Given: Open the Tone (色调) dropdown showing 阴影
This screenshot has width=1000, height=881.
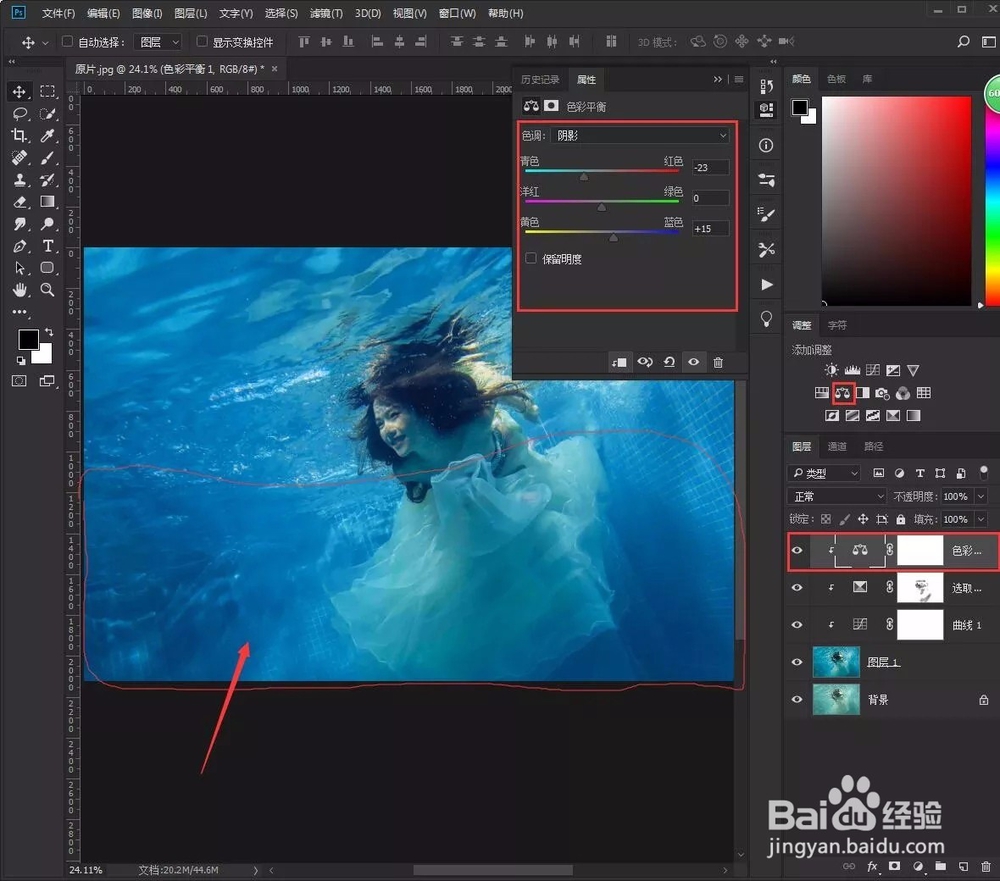Looking at the screenshot, I should [640, 135].
